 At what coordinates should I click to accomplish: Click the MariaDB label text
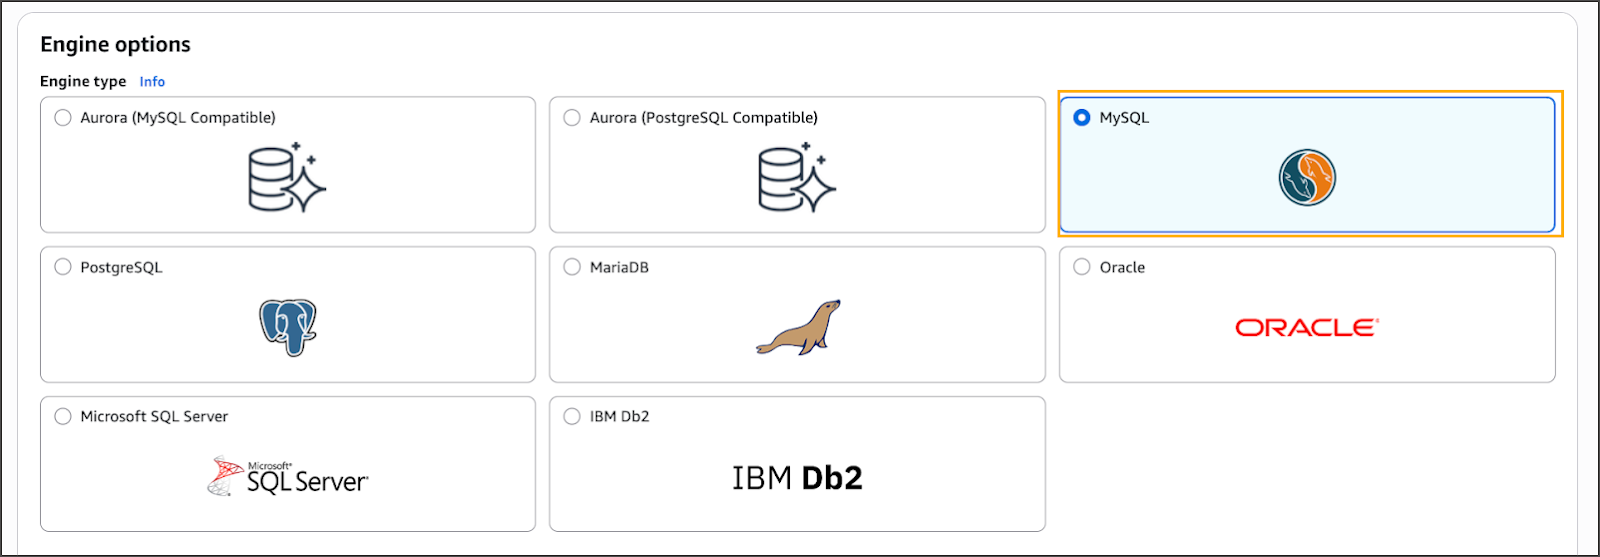coord(619,268)
